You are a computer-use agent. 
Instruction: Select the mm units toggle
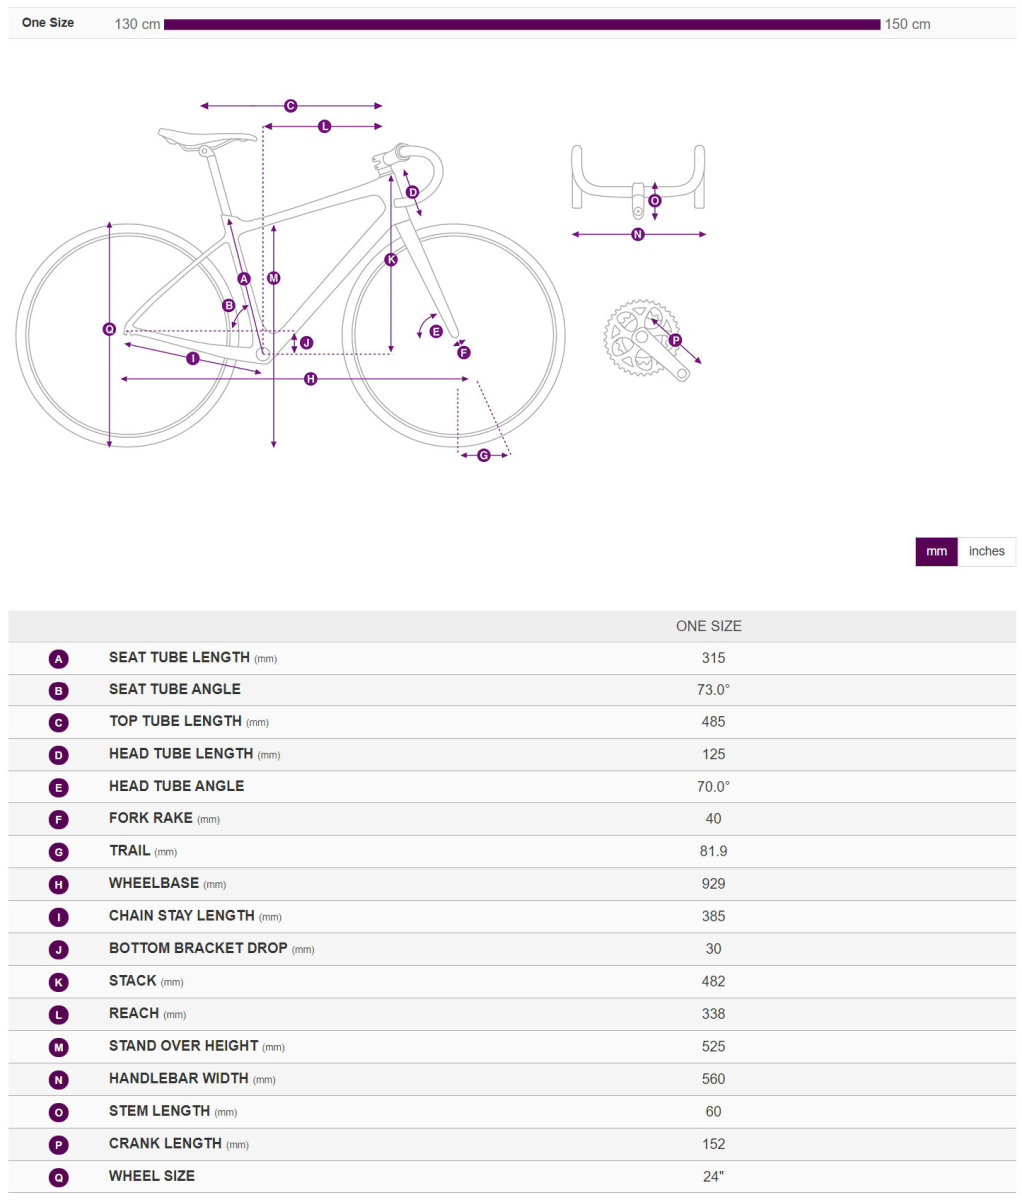point(936,551)
